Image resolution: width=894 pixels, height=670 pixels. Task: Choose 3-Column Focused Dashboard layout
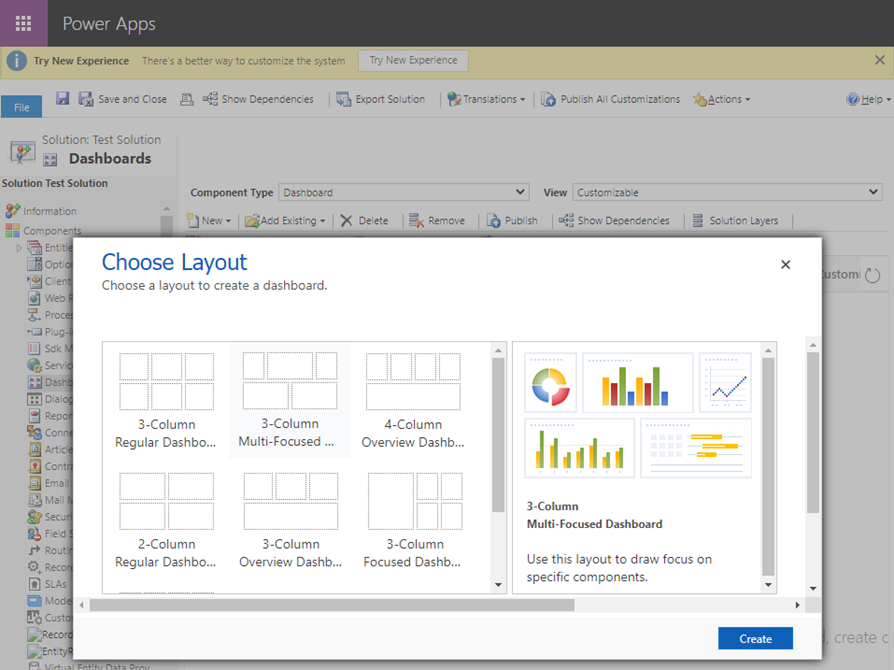(x=413, y=520)
